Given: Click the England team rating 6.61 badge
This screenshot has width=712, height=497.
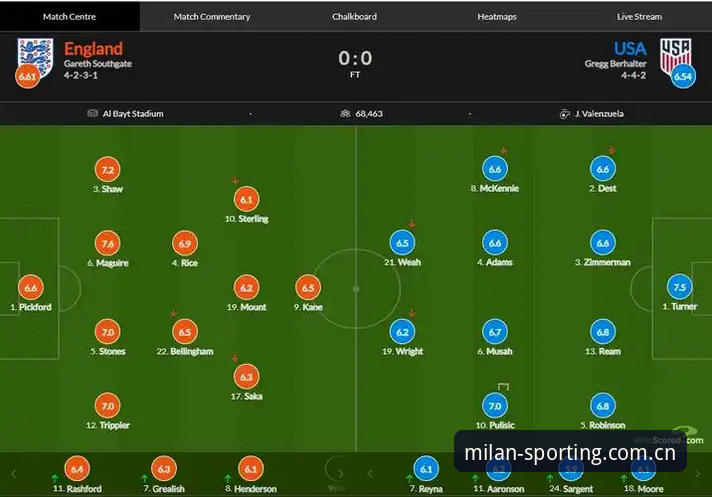Looking at the screenshot, I should (28, 76).
